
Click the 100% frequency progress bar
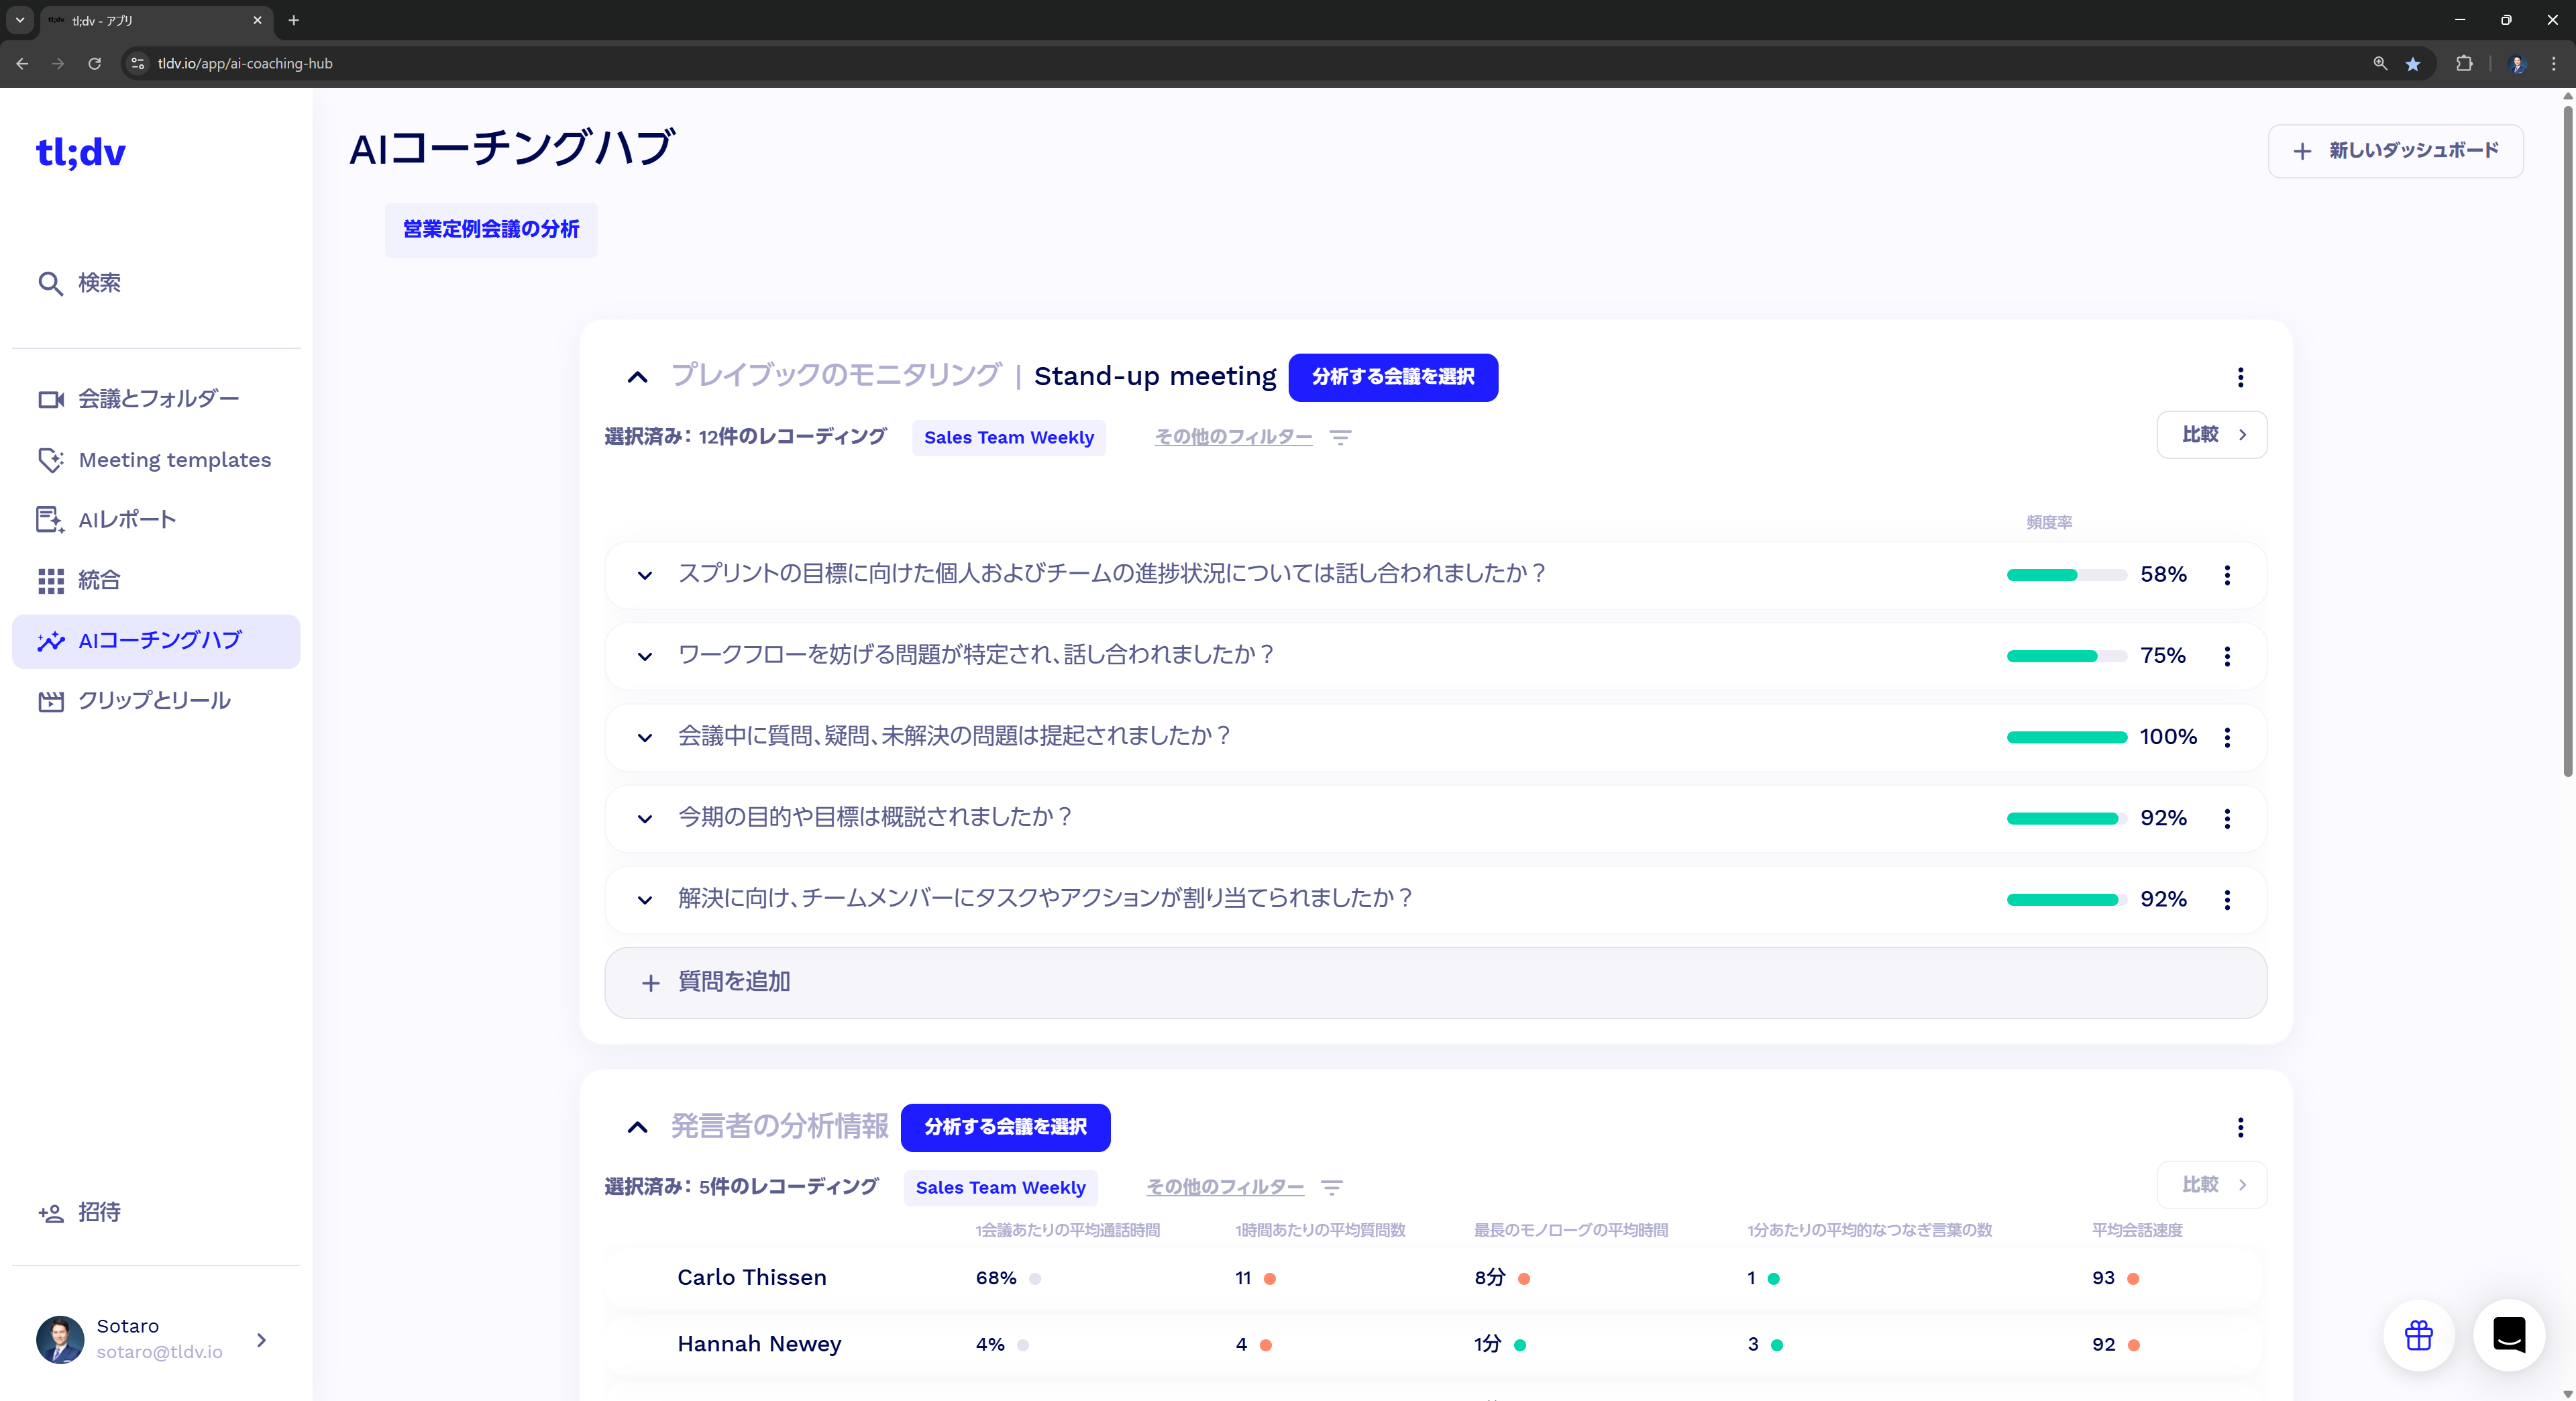tap(2066, 737)
